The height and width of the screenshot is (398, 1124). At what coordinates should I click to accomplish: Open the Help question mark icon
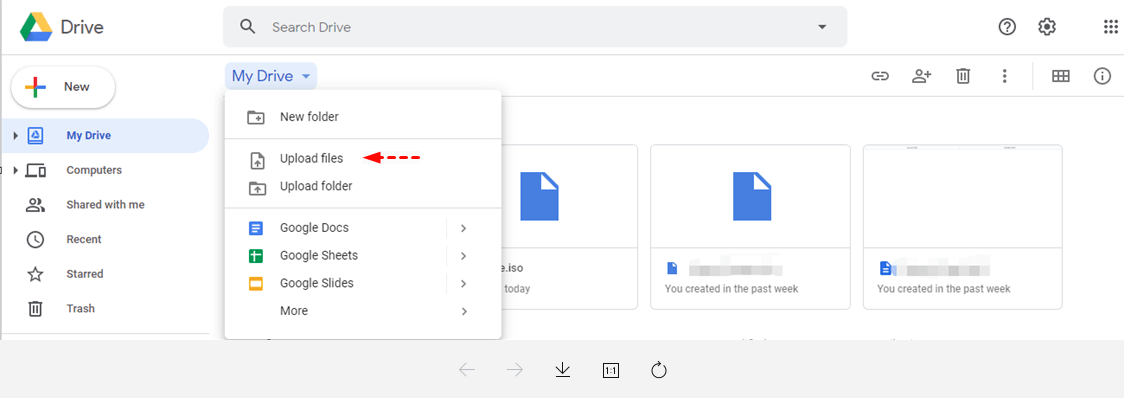pyautogui.click(x=1007, y=27)
